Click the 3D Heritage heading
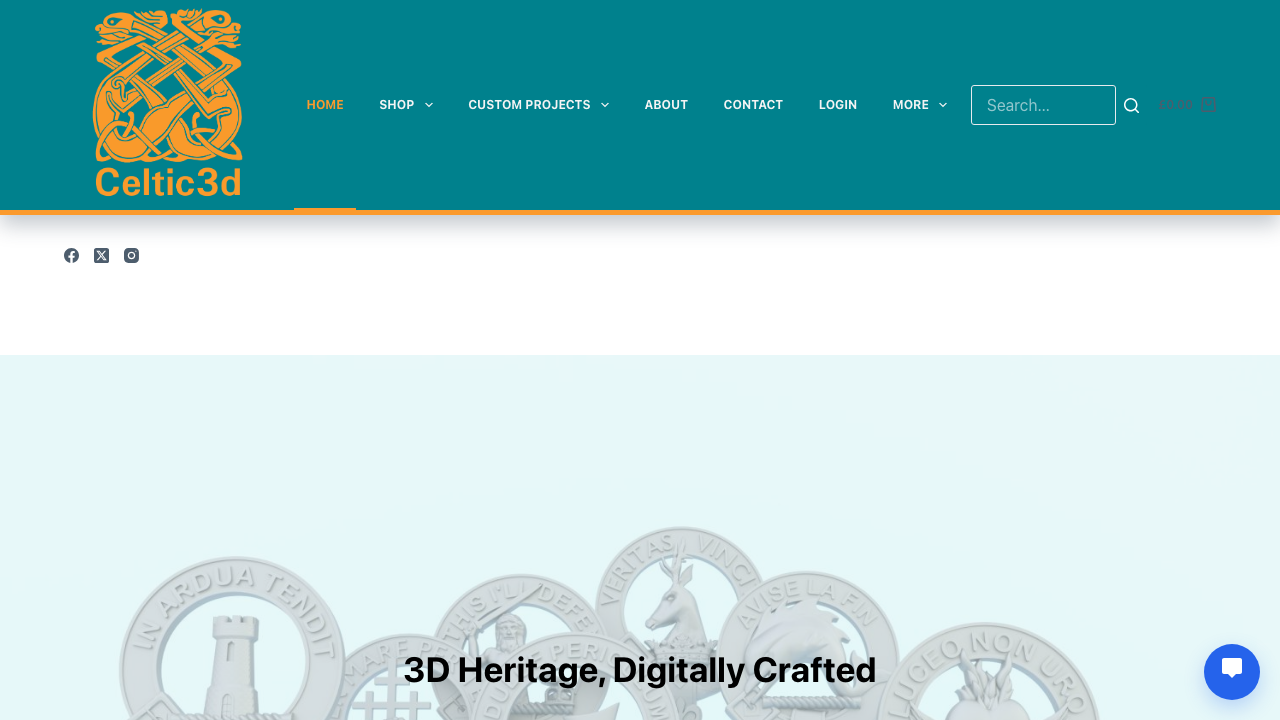 coord(639,670)
